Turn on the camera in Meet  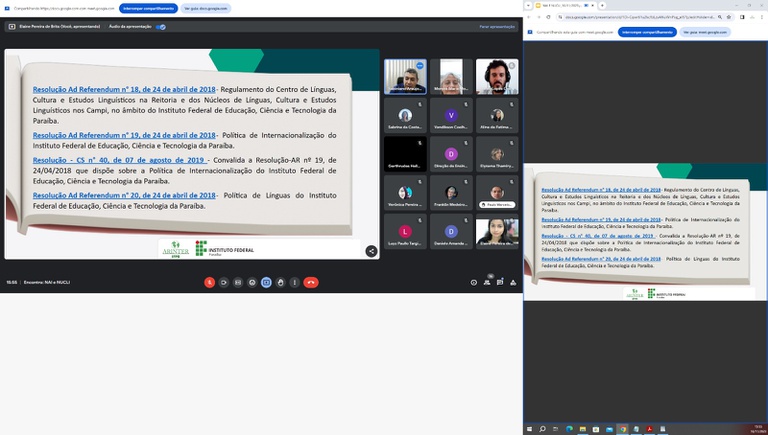[224, 283]
